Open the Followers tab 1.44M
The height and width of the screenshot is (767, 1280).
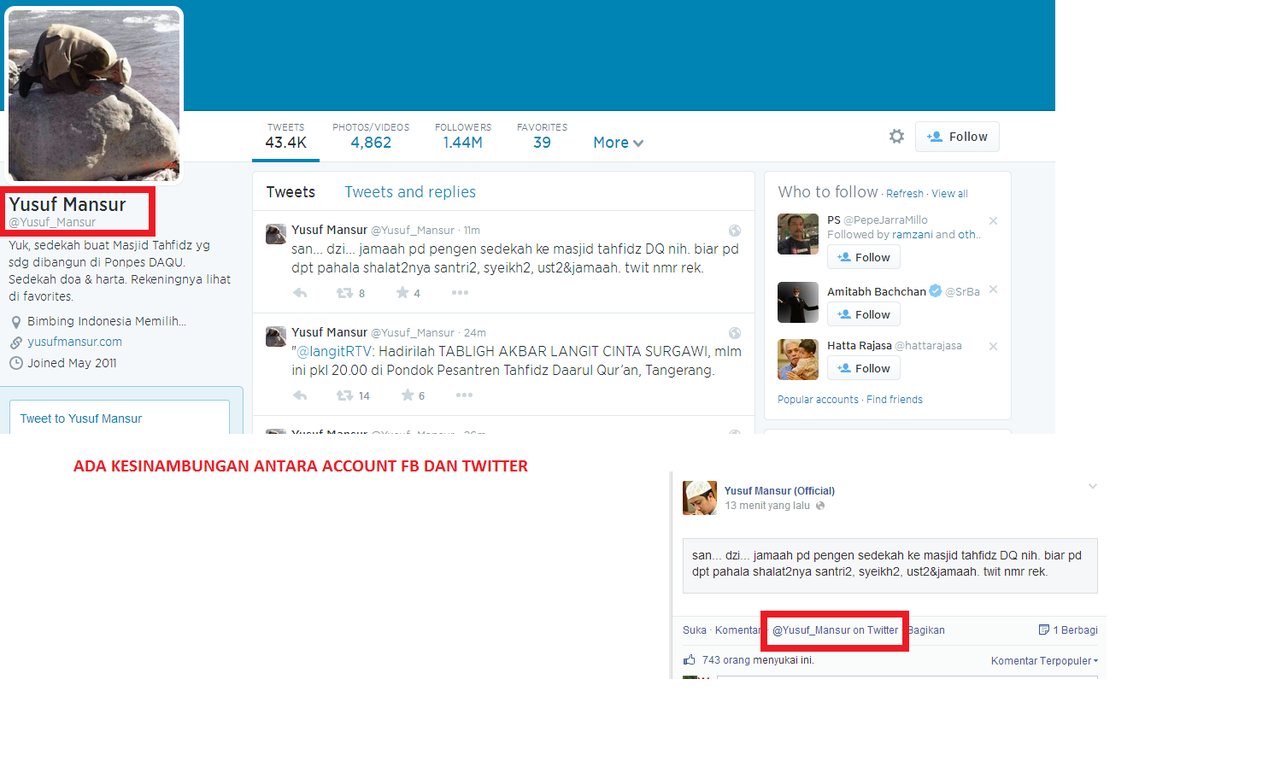pyautogui.click(x=463, y=136)
